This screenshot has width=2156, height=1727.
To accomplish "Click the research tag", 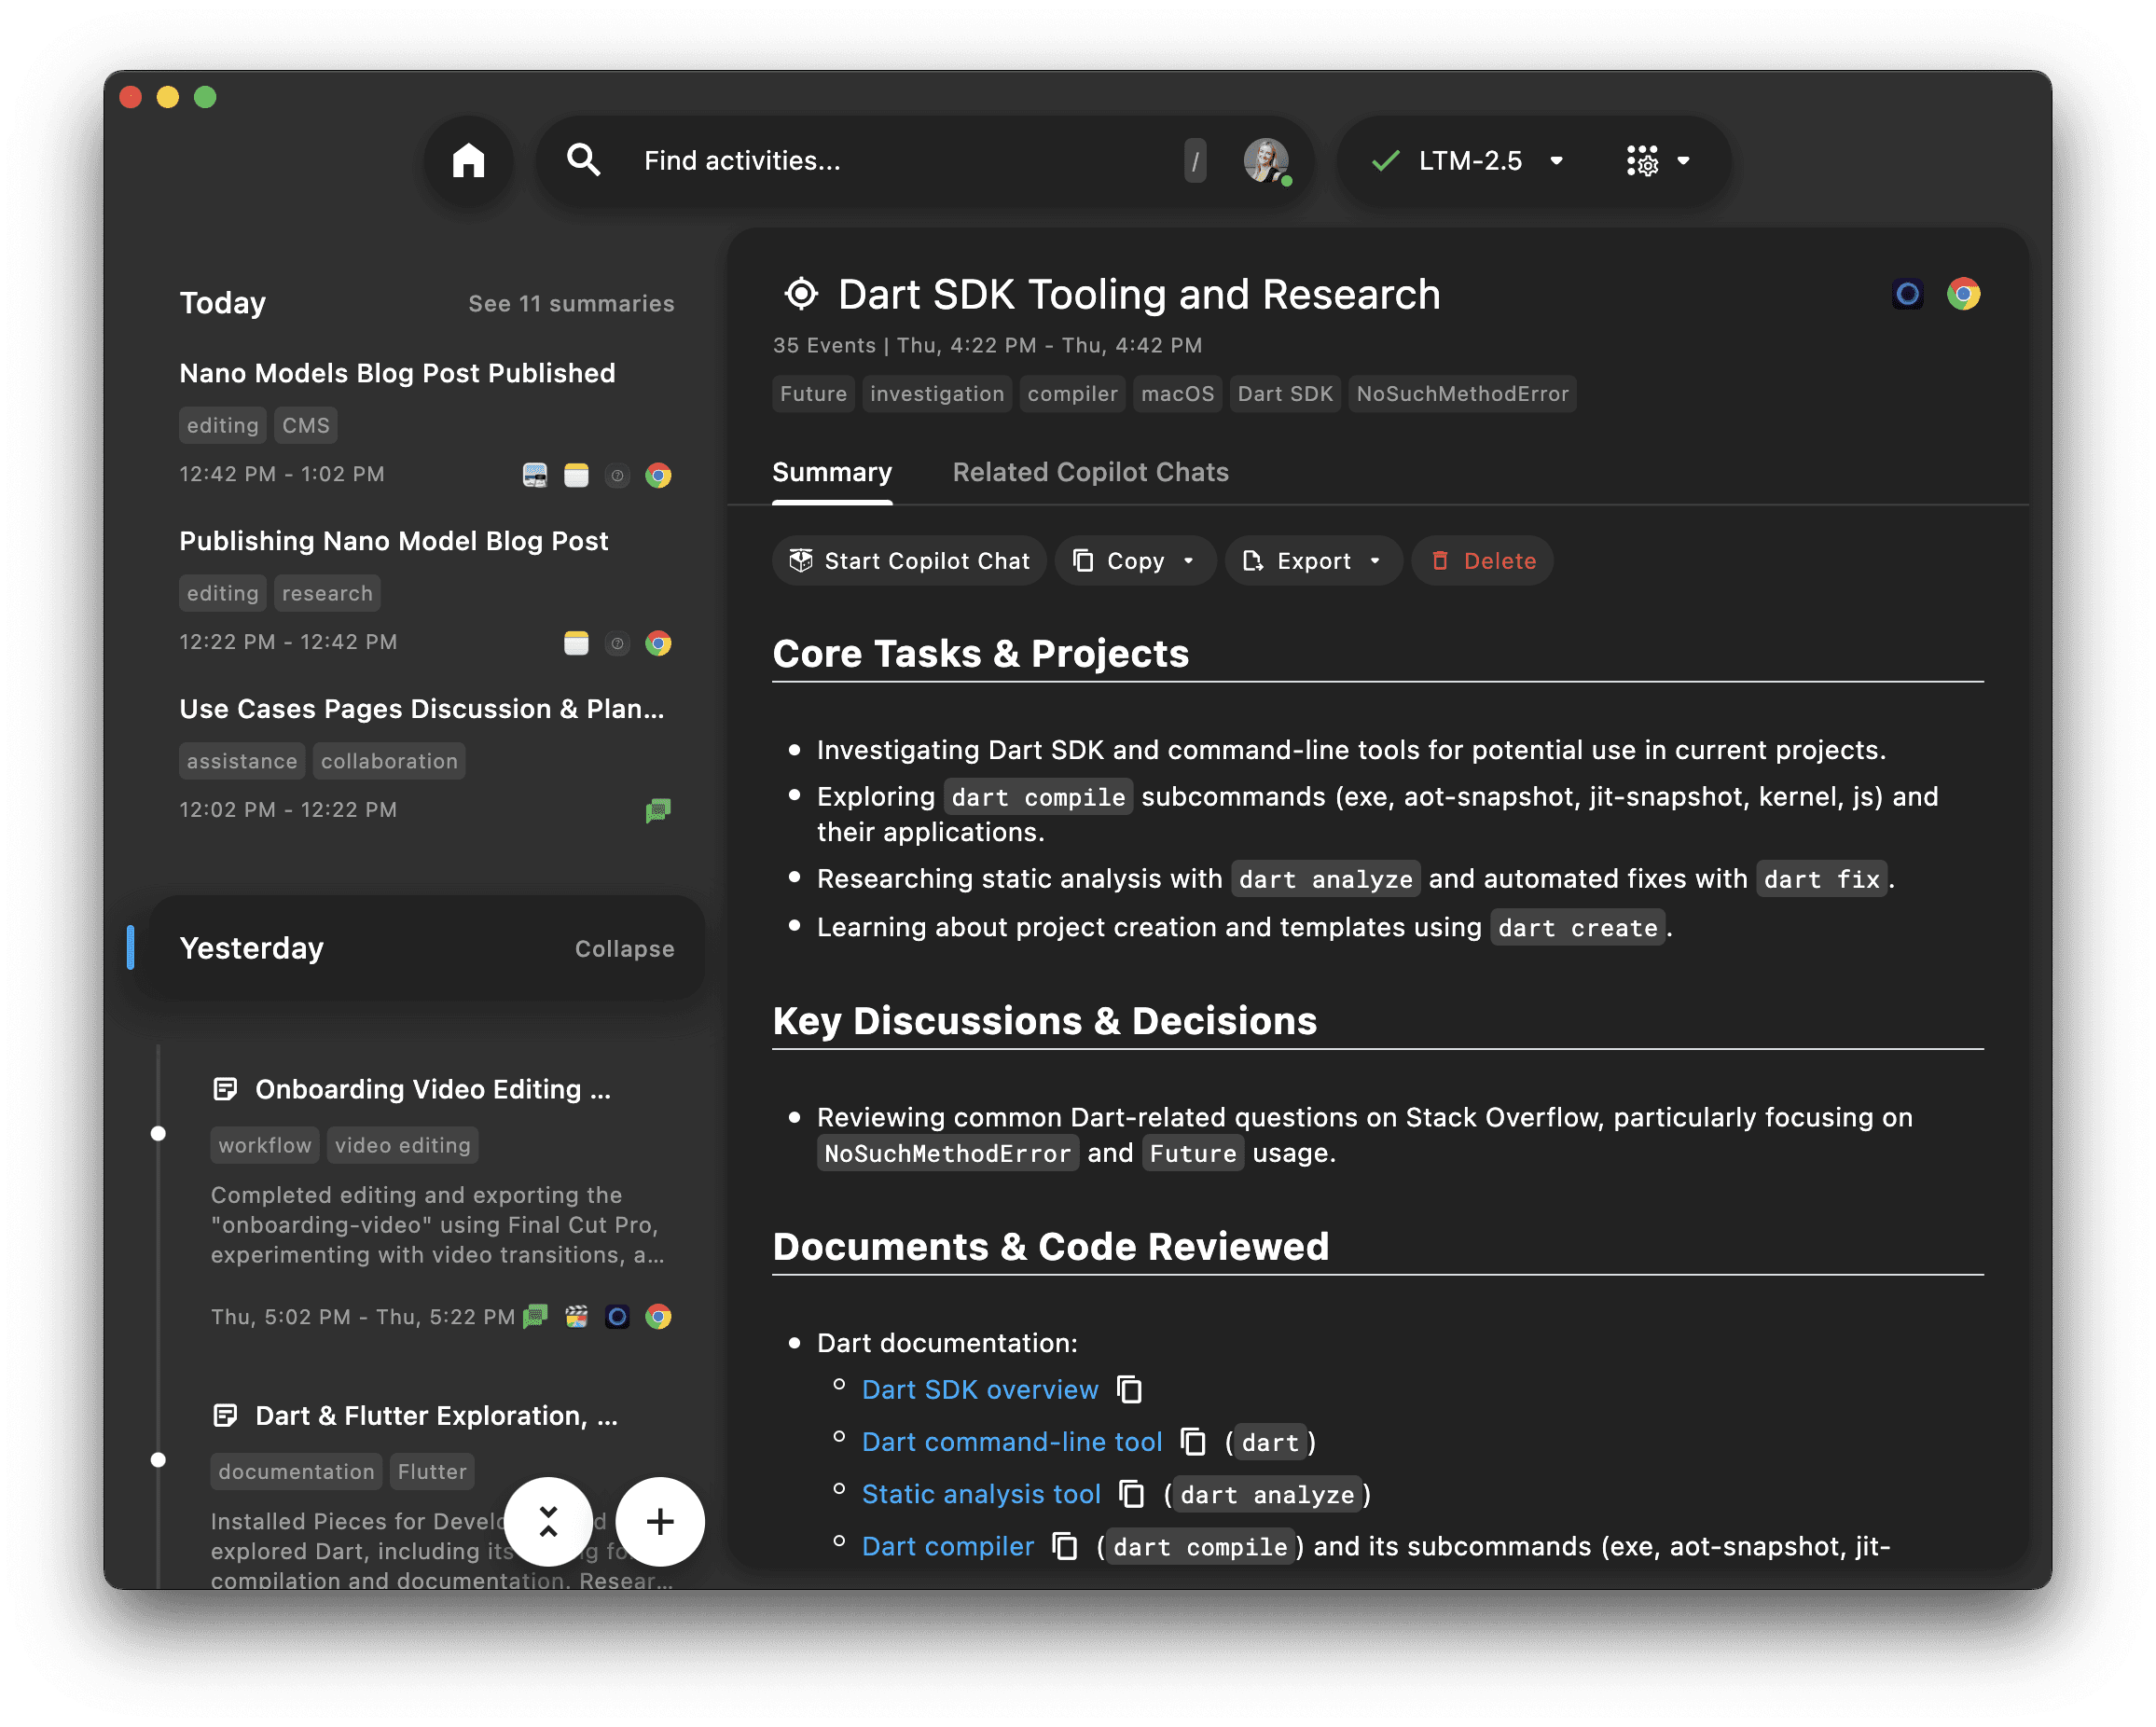I will [327, 593].
